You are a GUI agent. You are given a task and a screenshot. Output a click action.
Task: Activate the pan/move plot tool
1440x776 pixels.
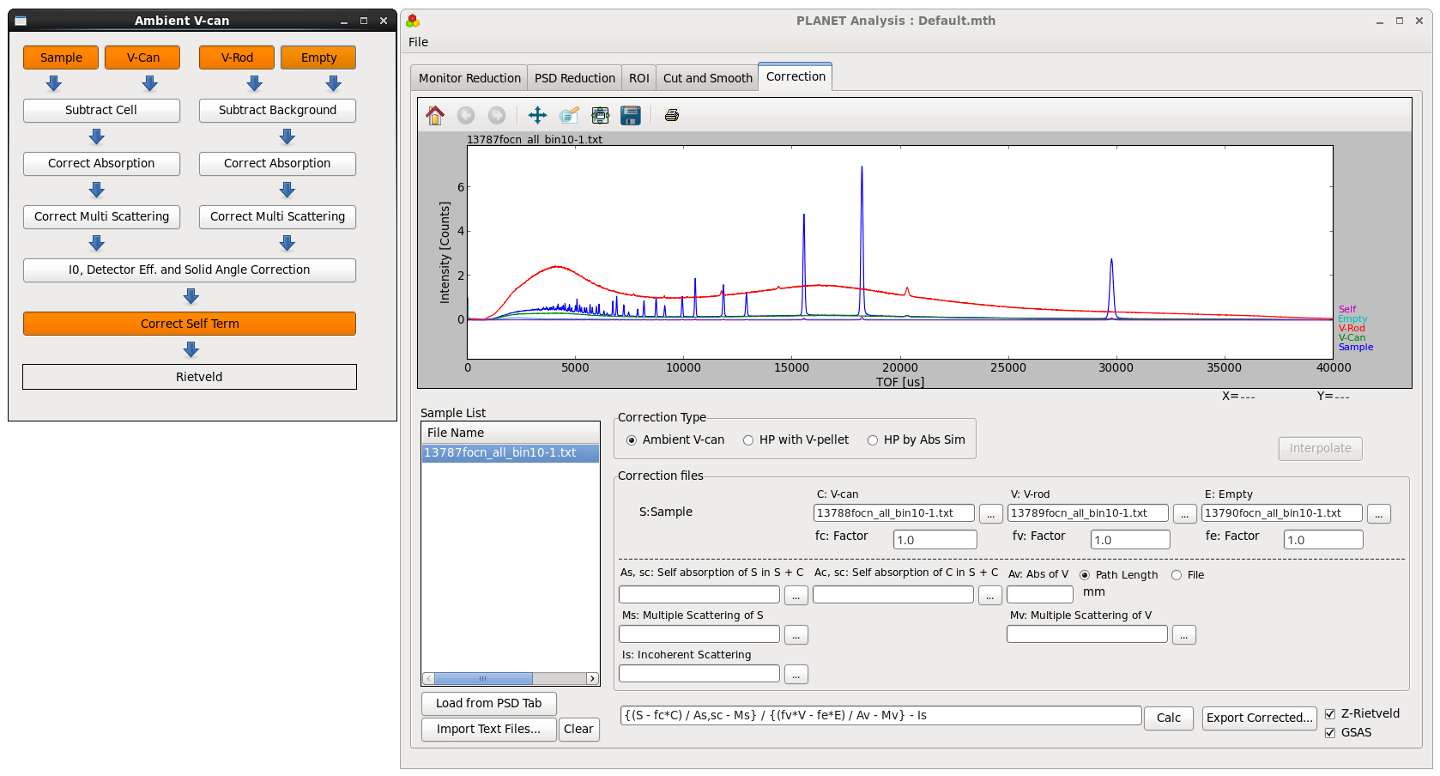pos(537,115)
